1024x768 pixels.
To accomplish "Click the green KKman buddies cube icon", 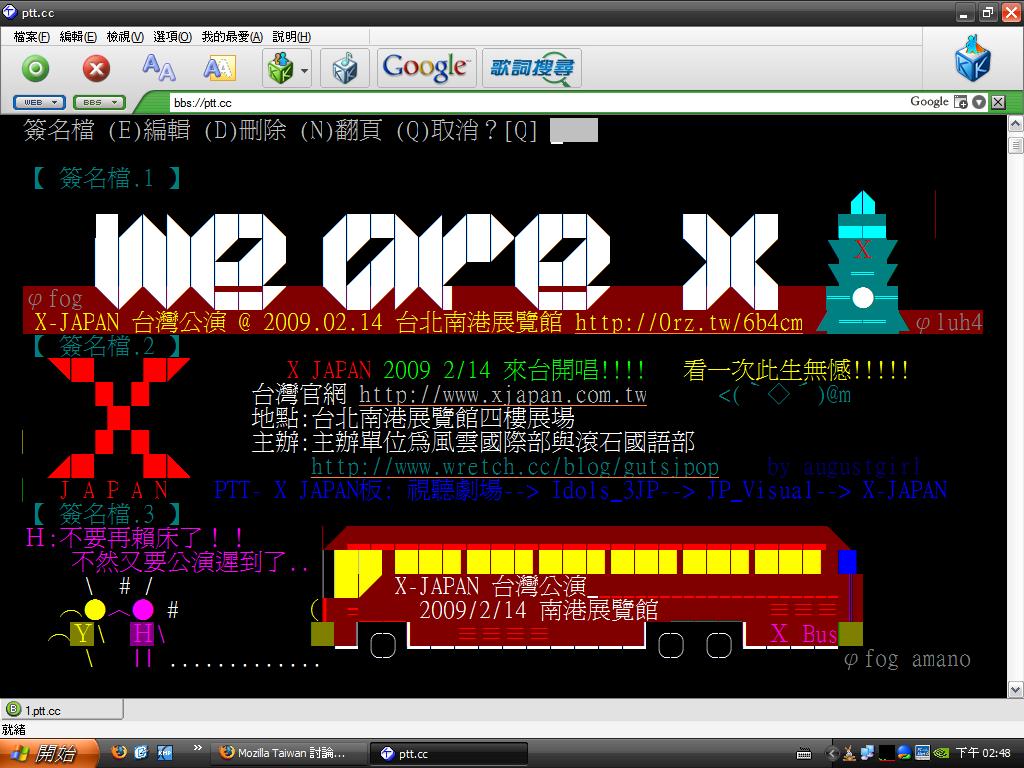I will point(280,68).
